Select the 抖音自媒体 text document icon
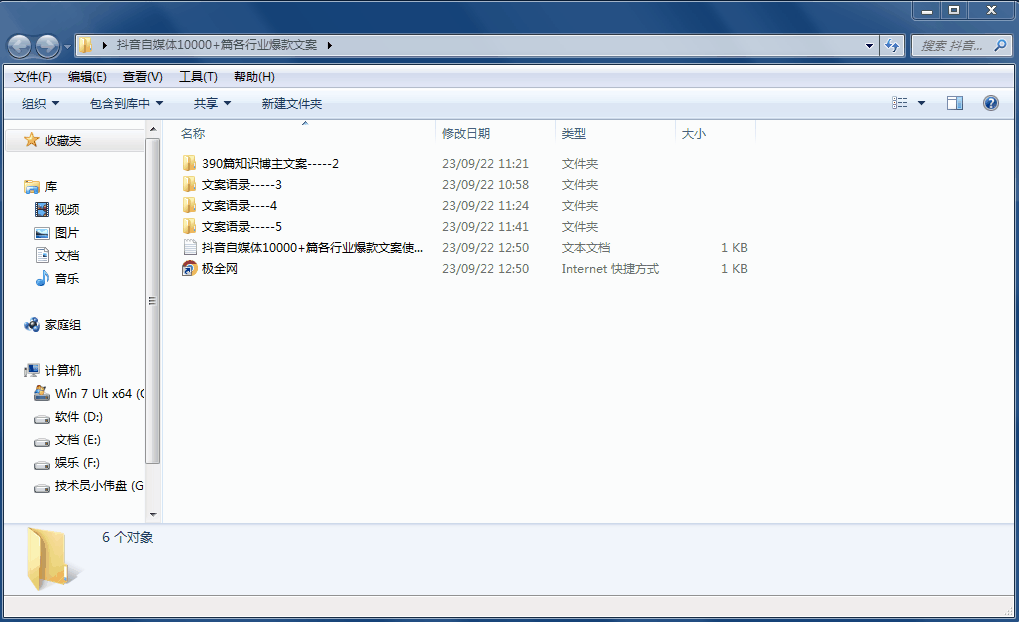1019x622 pixels. pyautogui.click(x=190, y=248)
